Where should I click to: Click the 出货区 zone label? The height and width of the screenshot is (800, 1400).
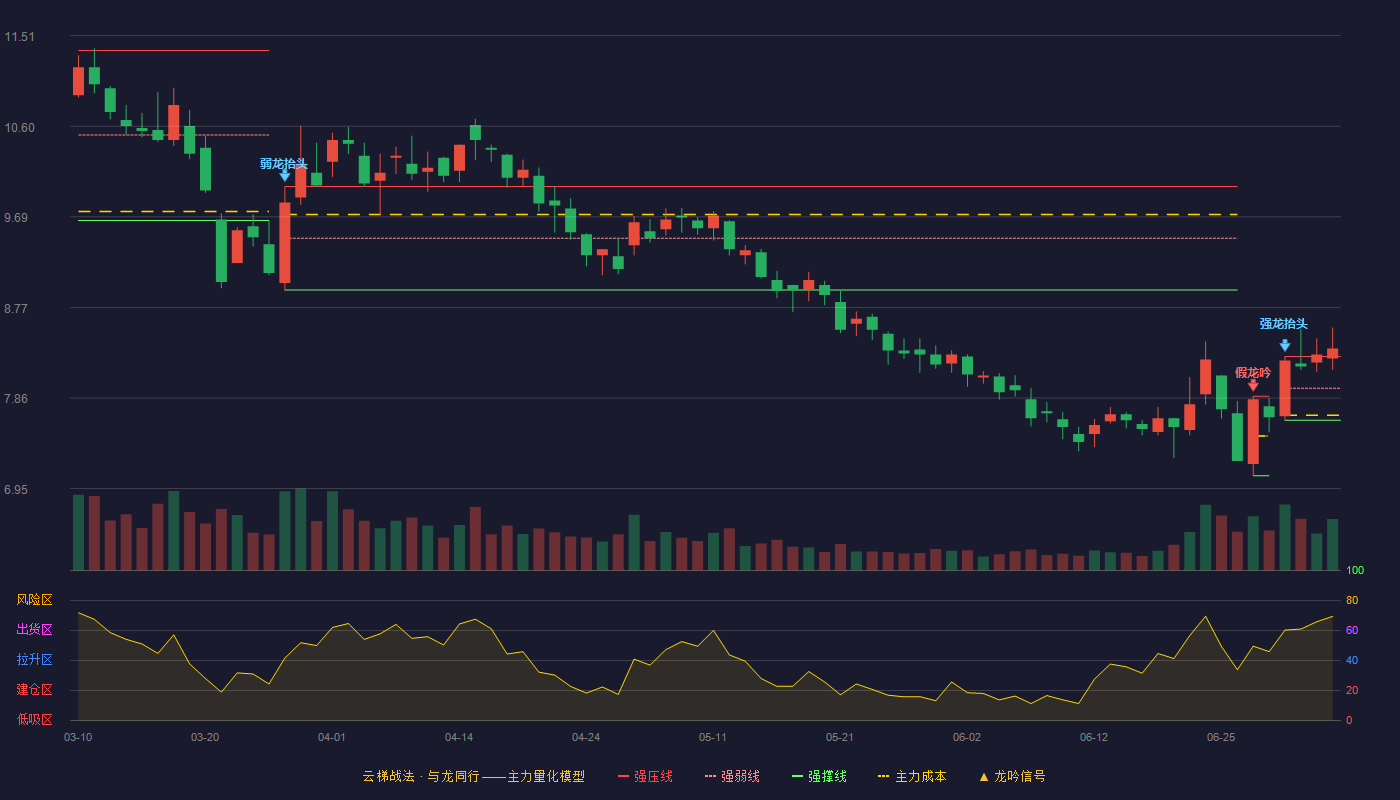34,630
